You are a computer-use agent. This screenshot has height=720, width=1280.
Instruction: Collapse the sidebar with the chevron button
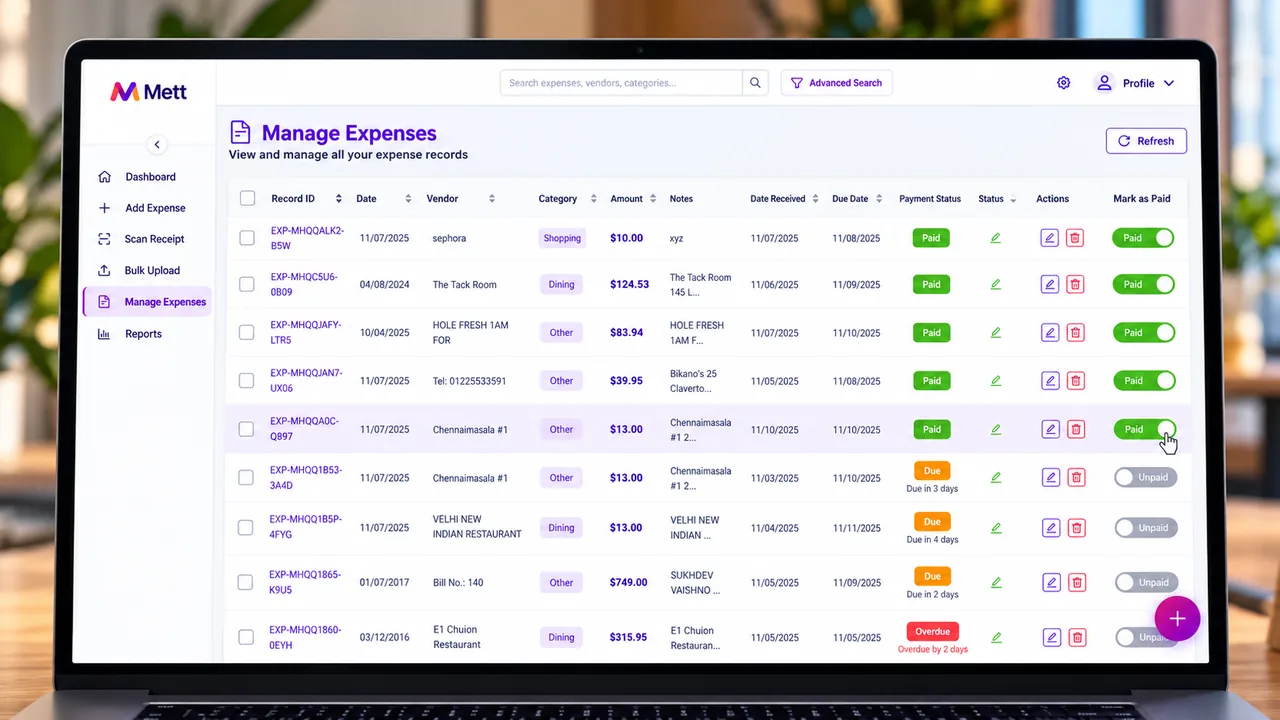click(x=157, y=145)
